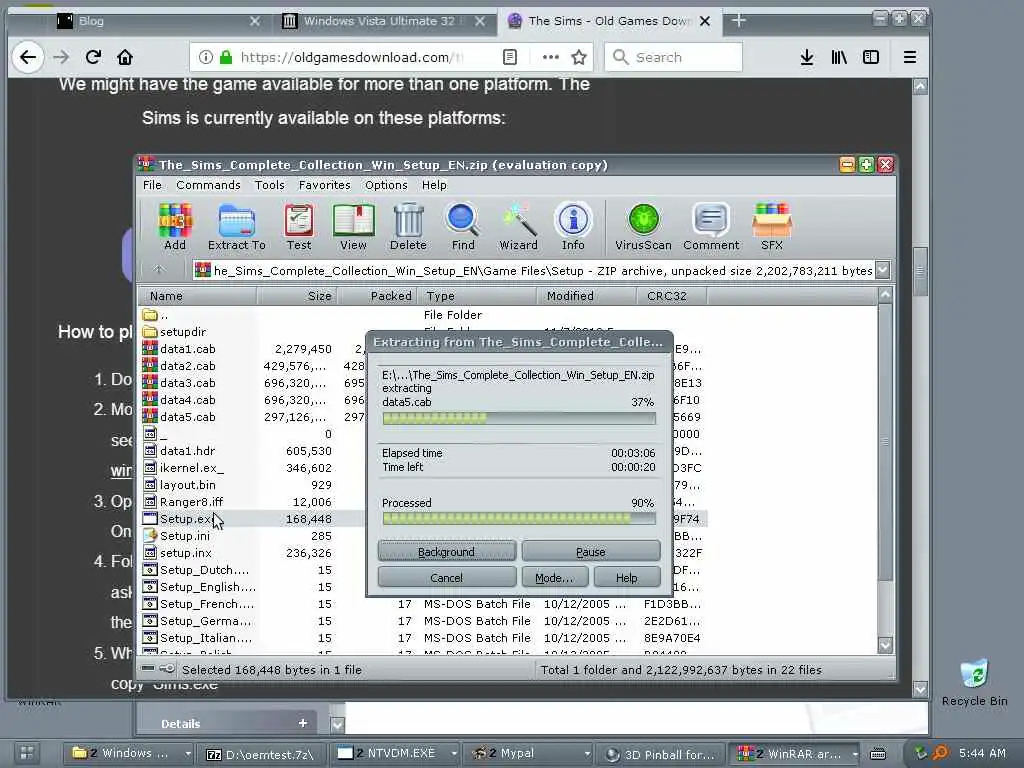Image resolution: width=1024 pixels, height=768 pixels.
Task: Expand the Details panel plus sign
Action: pos(302,723)
